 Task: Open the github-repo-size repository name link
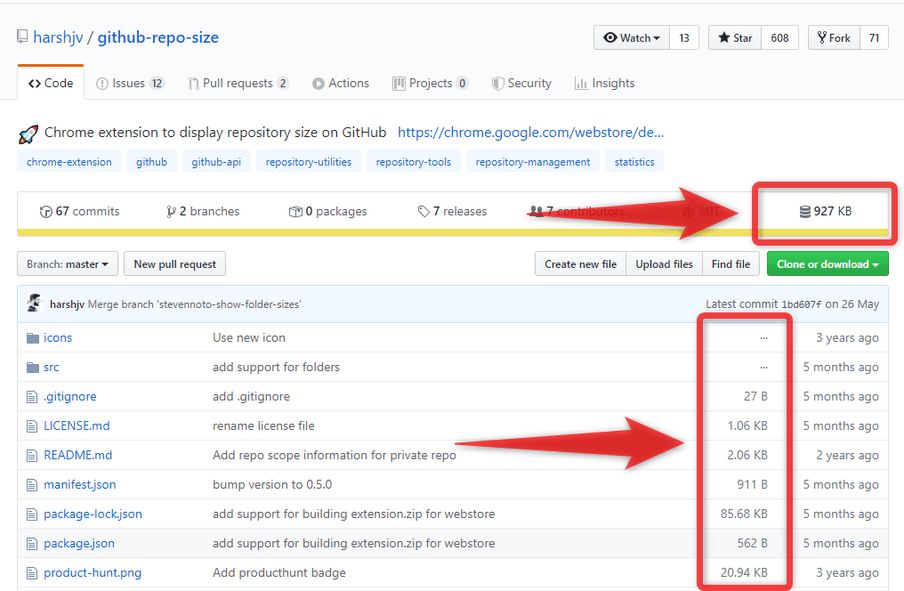158,37
